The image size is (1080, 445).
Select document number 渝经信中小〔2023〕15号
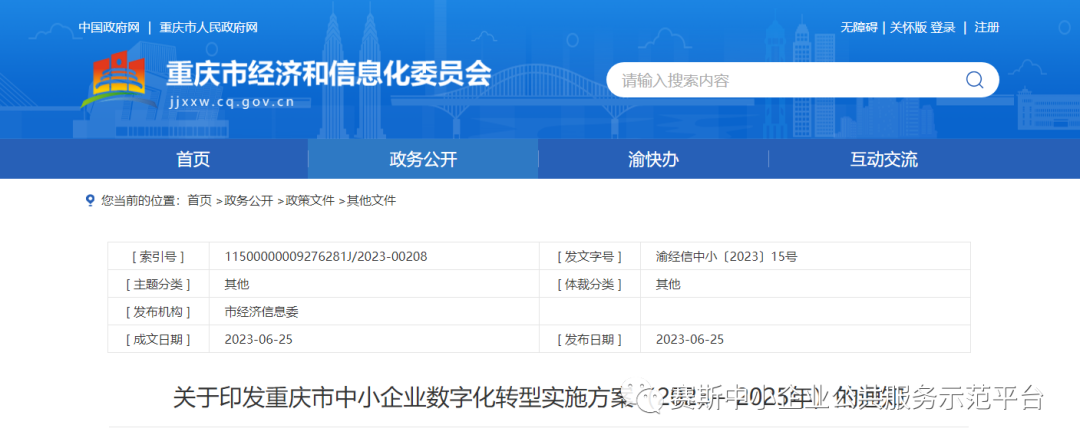727,257
